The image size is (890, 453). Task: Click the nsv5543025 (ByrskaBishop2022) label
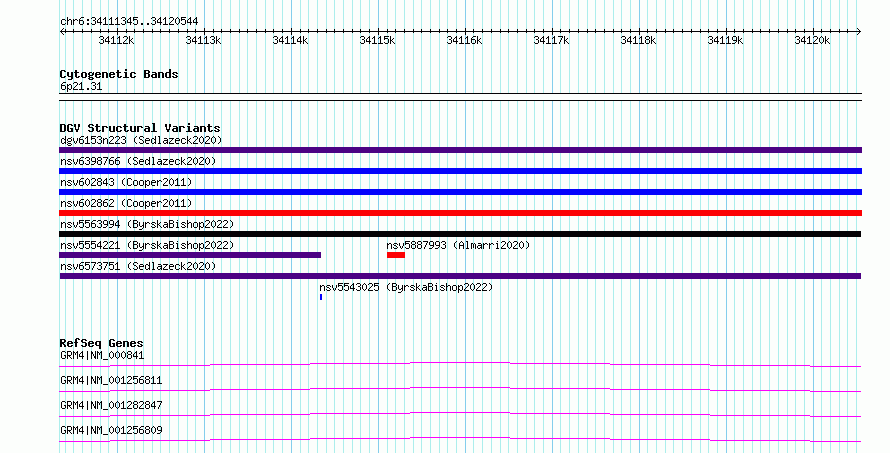pyautogui.click(x=406, y=287)
